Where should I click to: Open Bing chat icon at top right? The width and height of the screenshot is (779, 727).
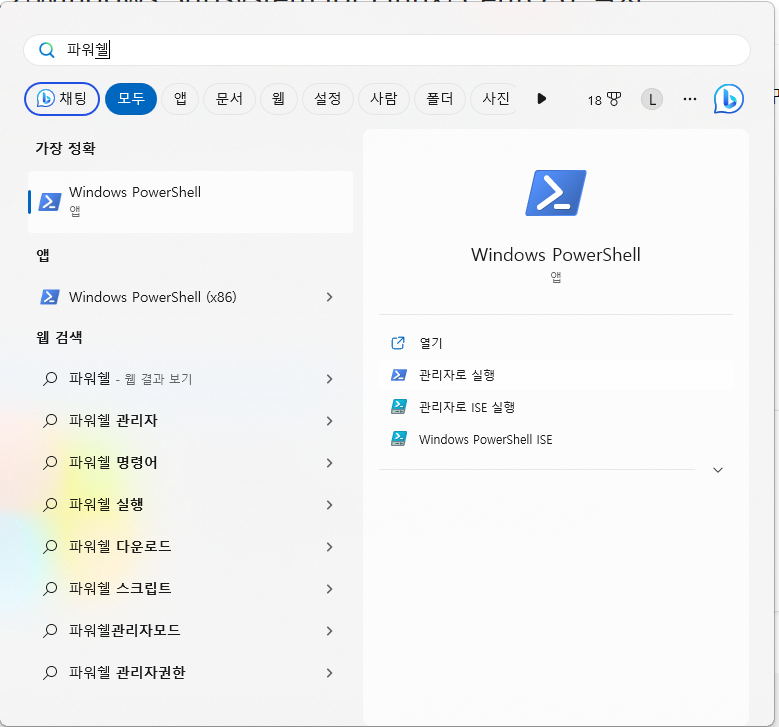tap(728, 99)
